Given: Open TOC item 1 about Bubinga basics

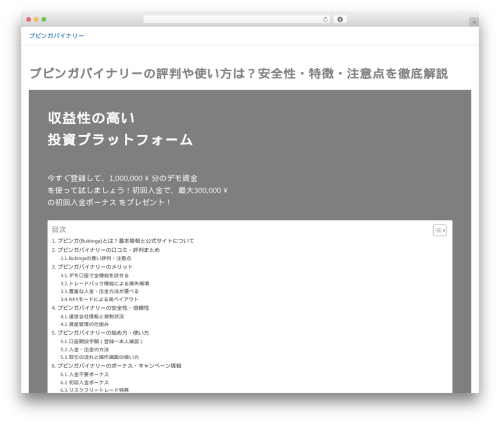Looking at the screenshot, I should (x=123, y=241).
